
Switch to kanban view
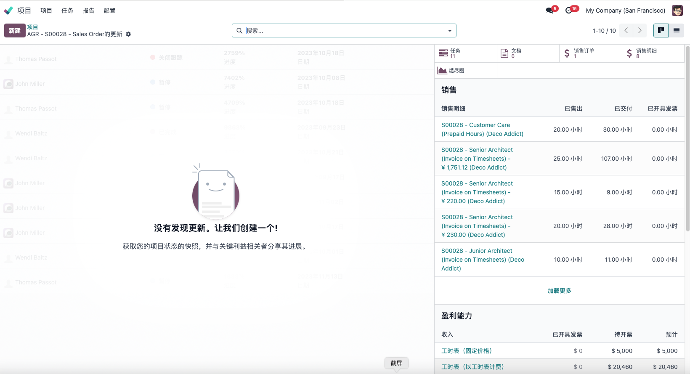pos(661,30)
